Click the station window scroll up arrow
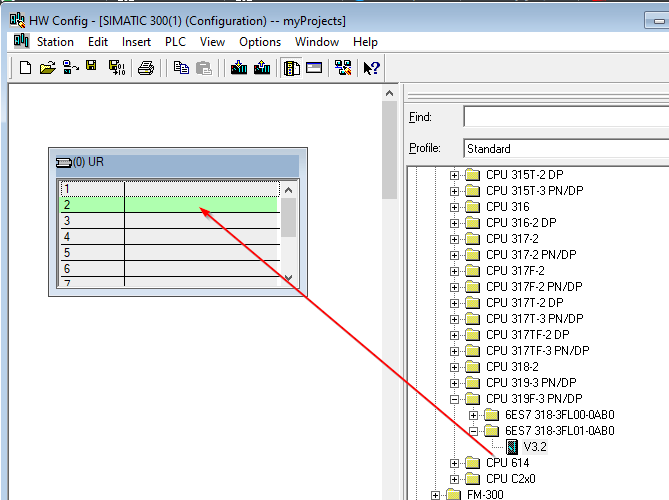The image size is (669, 500). [x=389, y=93]
